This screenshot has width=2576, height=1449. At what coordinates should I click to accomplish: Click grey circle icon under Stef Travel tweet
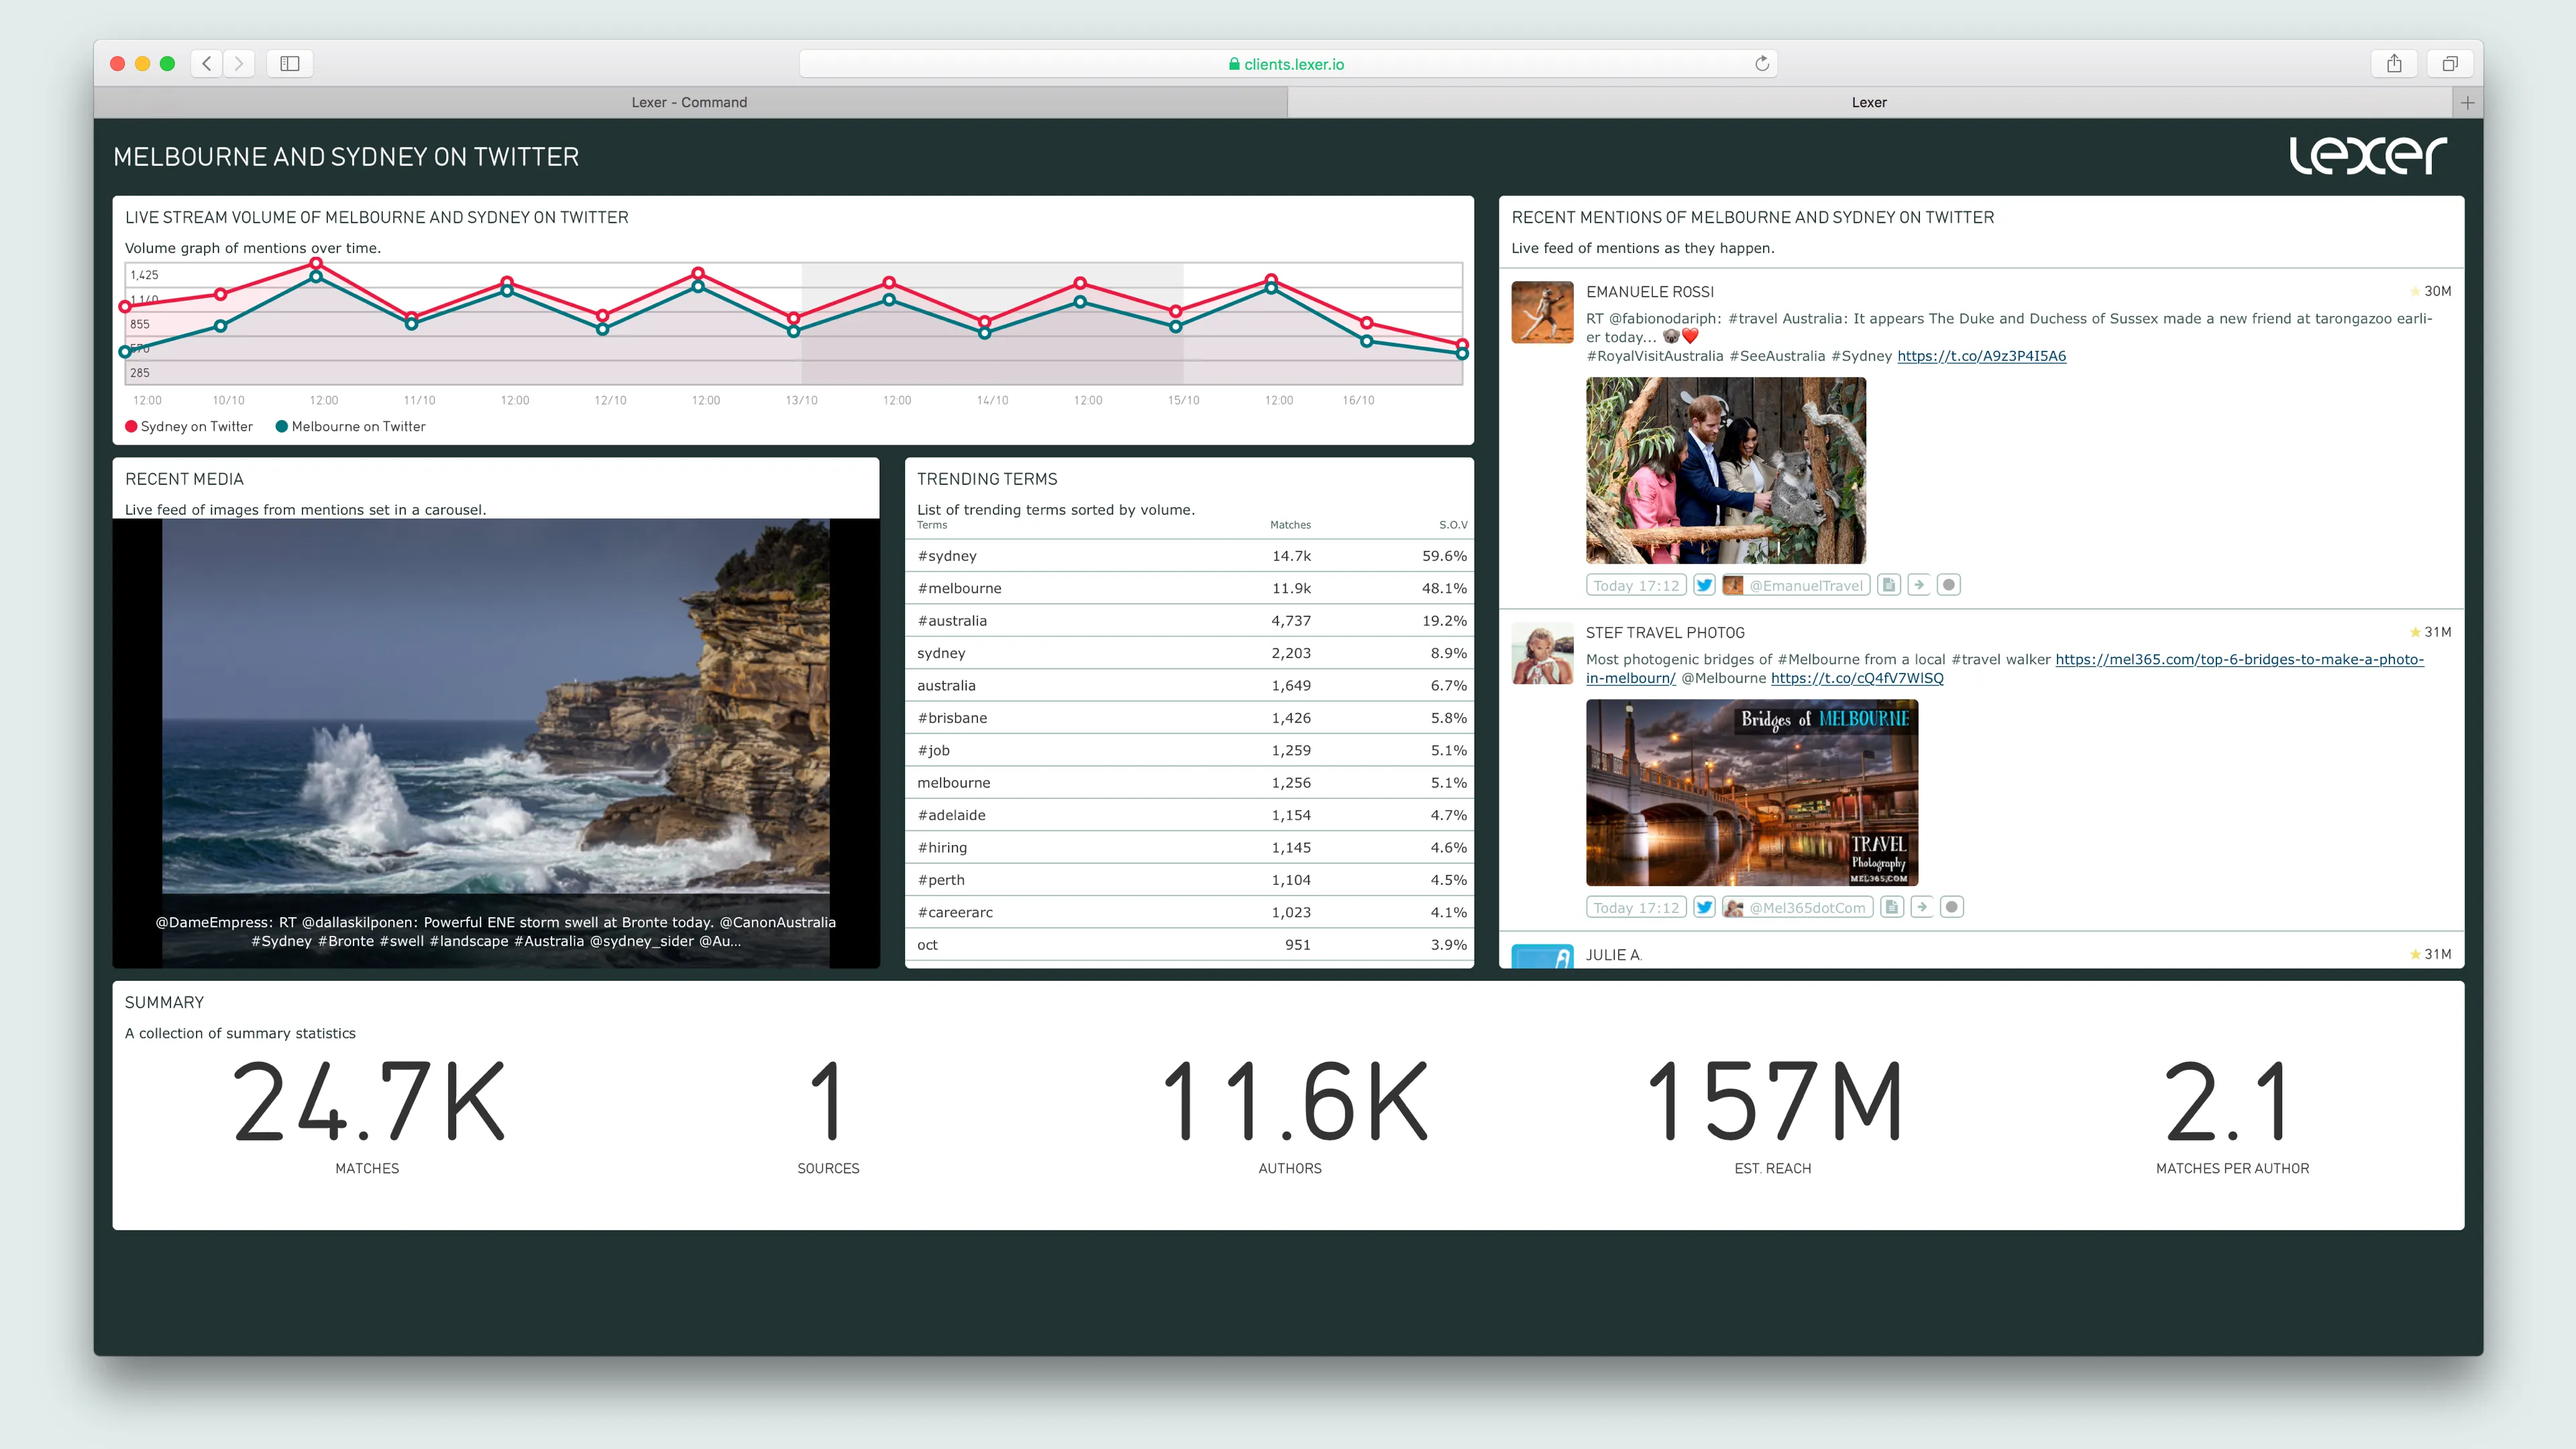(x=1951, y=907)
